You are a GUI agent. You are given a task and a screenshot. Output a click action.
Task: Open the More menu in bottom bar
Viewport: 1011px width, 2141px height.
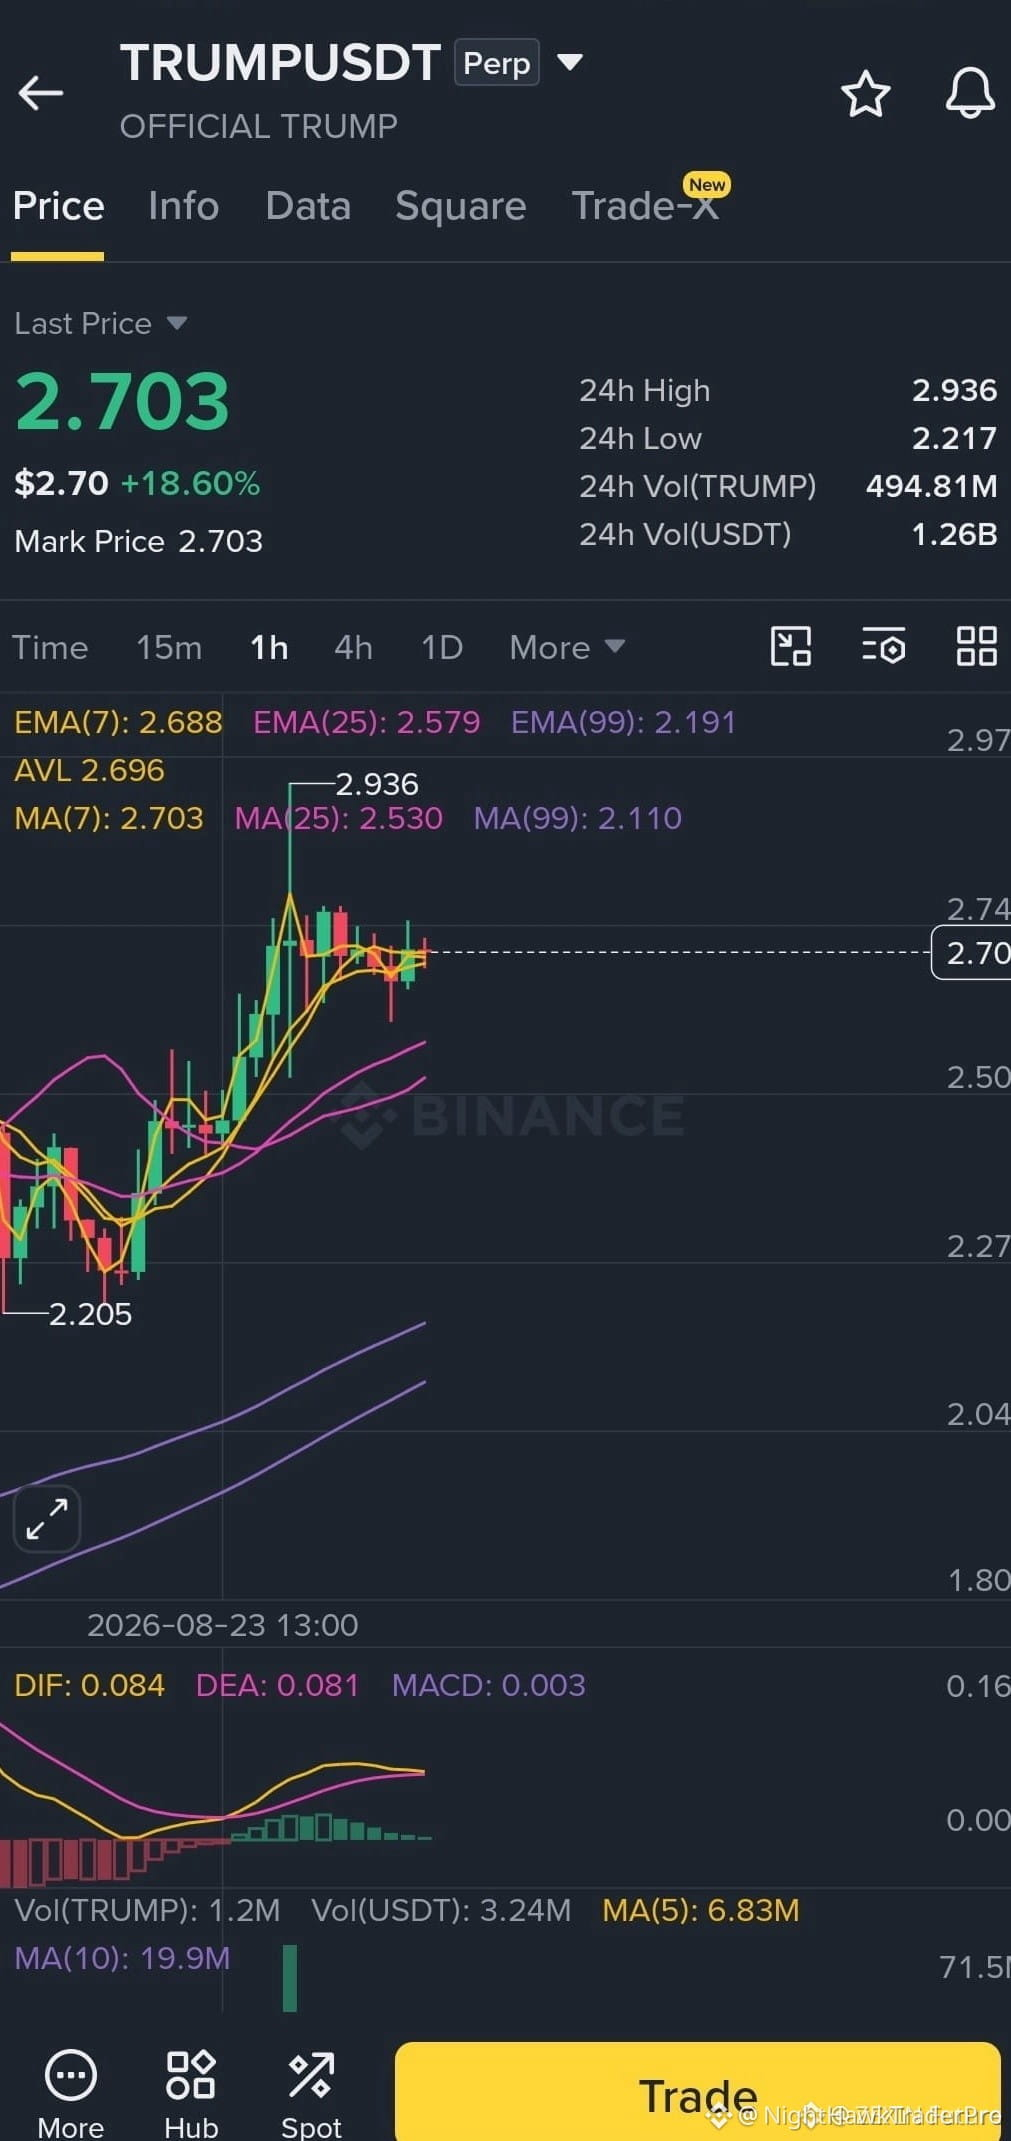tap(71, 2093)
